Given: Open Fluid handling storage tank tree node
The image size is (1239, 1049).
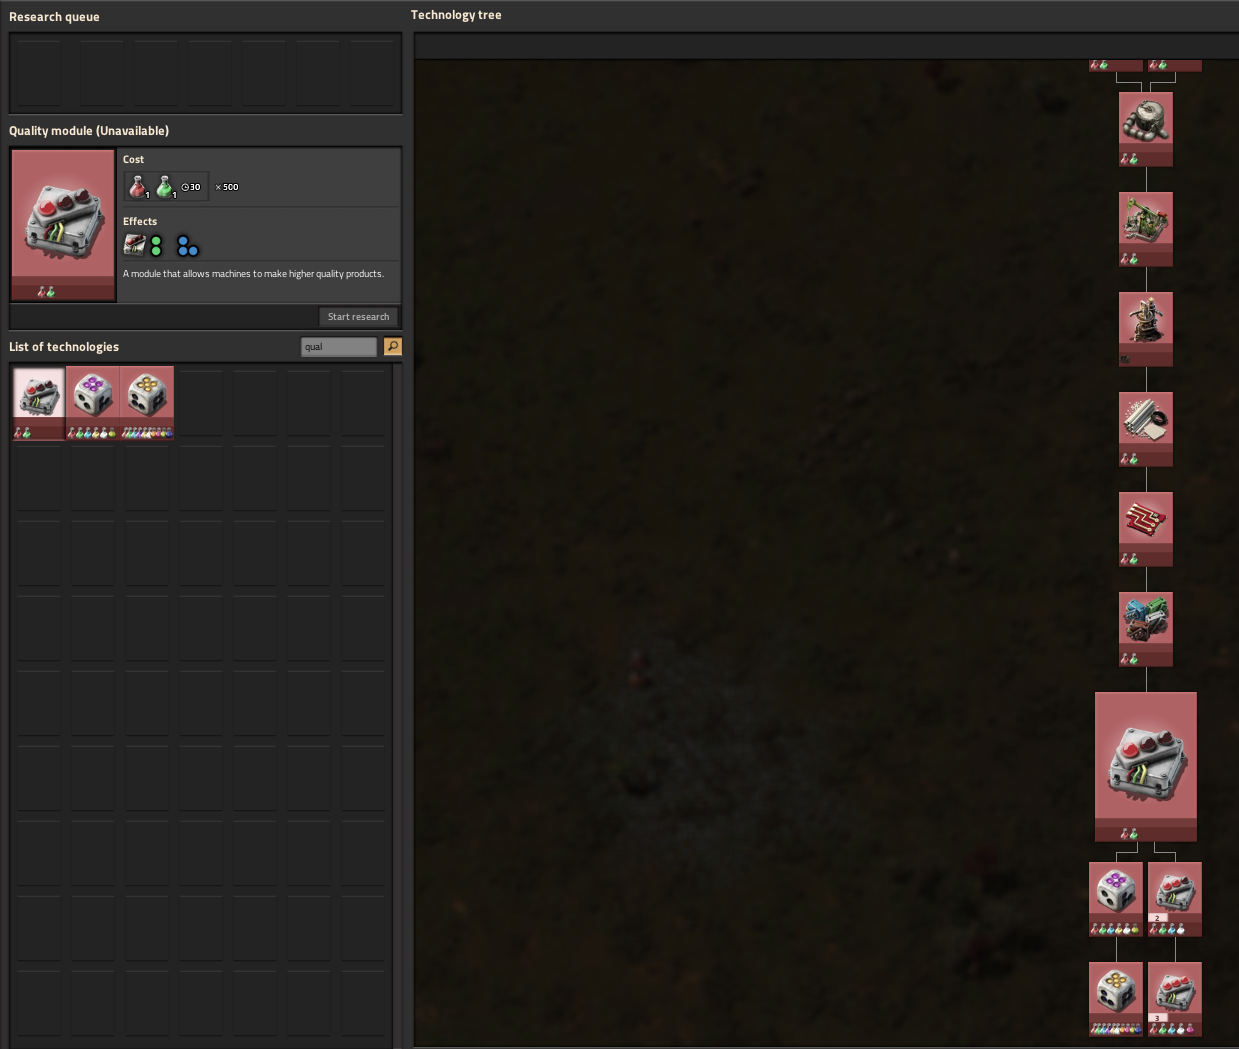Looking at the screenshot, I should click(x=1146, y=129).
